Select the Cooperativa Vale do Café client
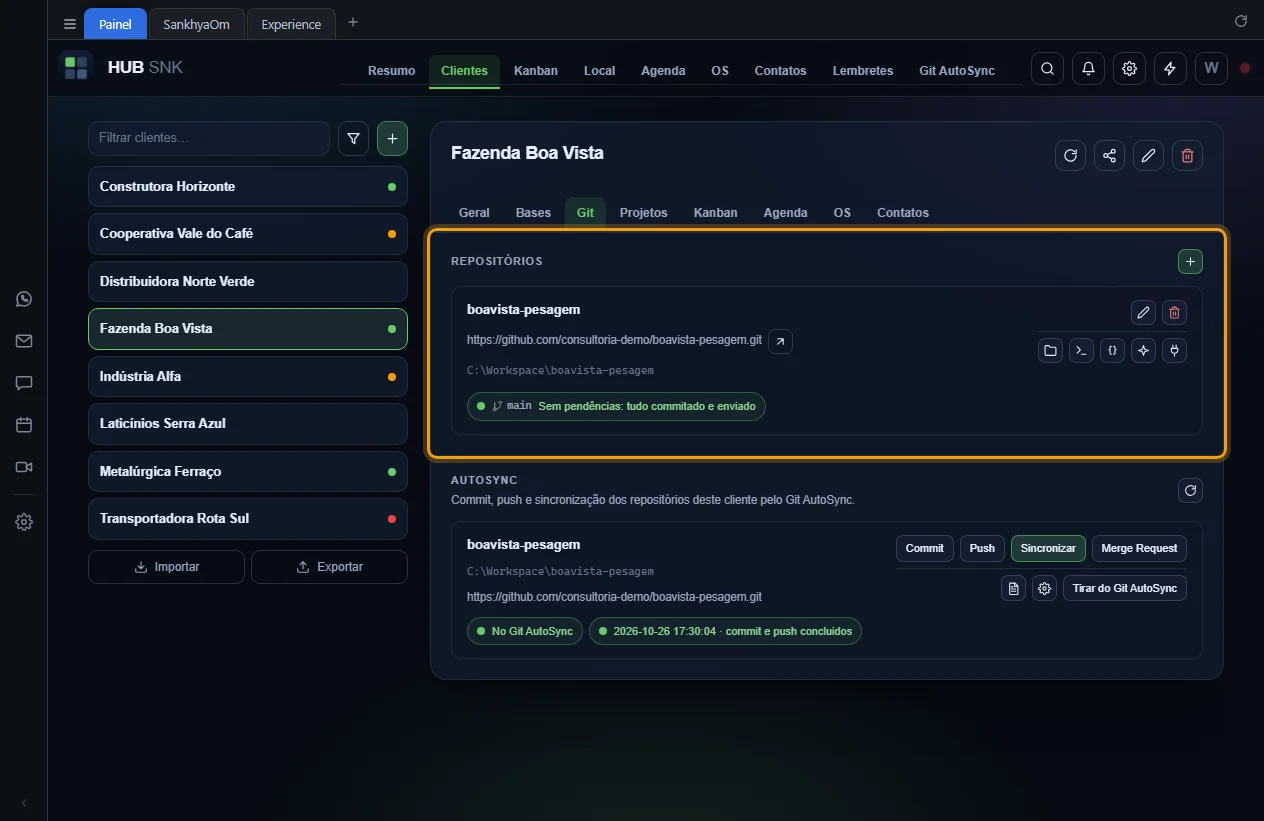The width and height of the screenshot is (1264, 821). [x=248, y=234]
